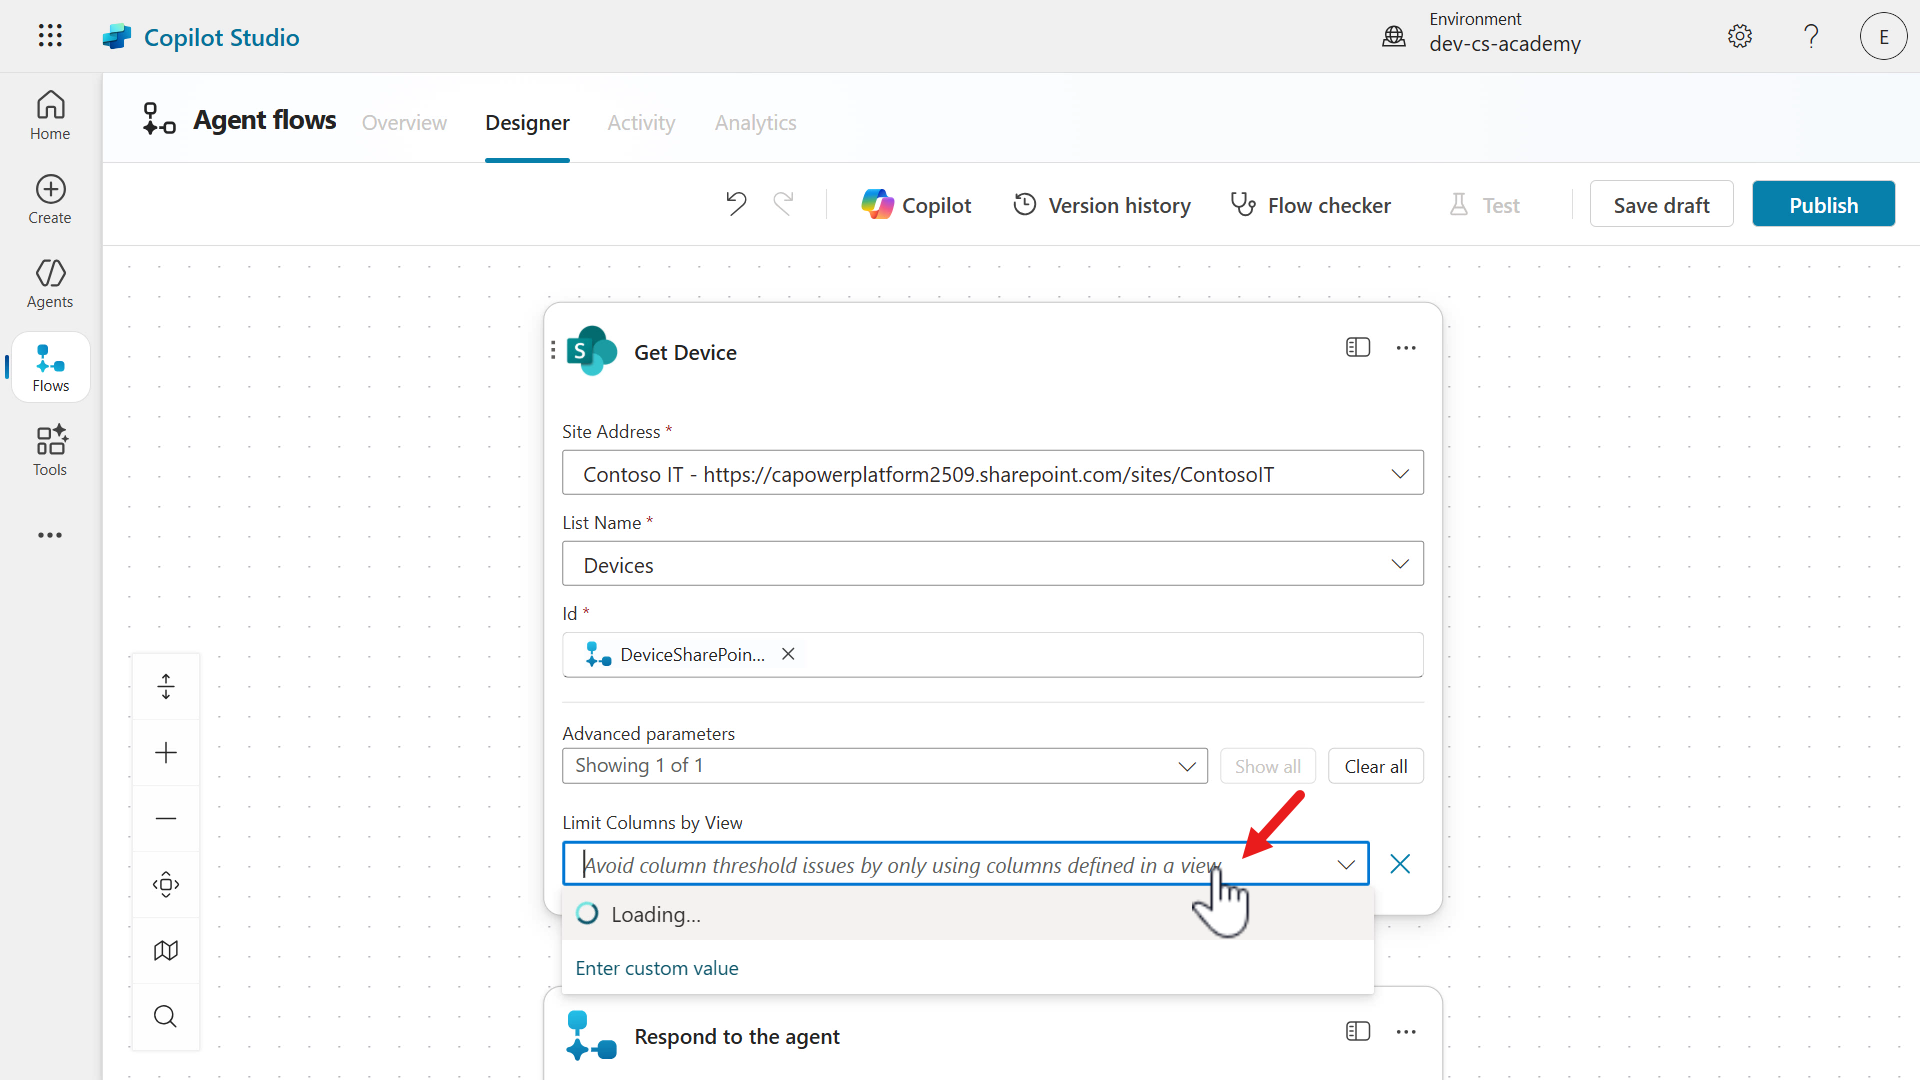Click the fit-to-view canvas icon
Screen dimensions: 1920x1080
pos(166,884)
